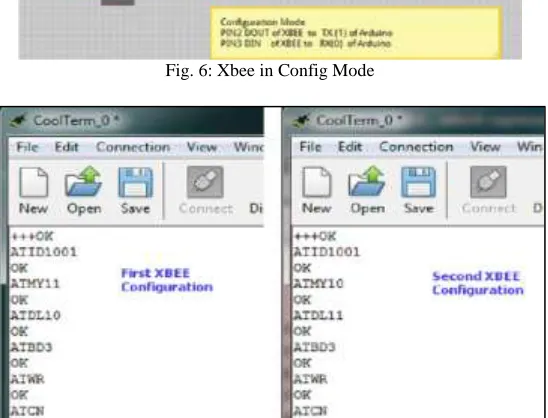Click ATDL10 line in left terminal
Screen dimensions: 548x418
click(x=35, y=315)
